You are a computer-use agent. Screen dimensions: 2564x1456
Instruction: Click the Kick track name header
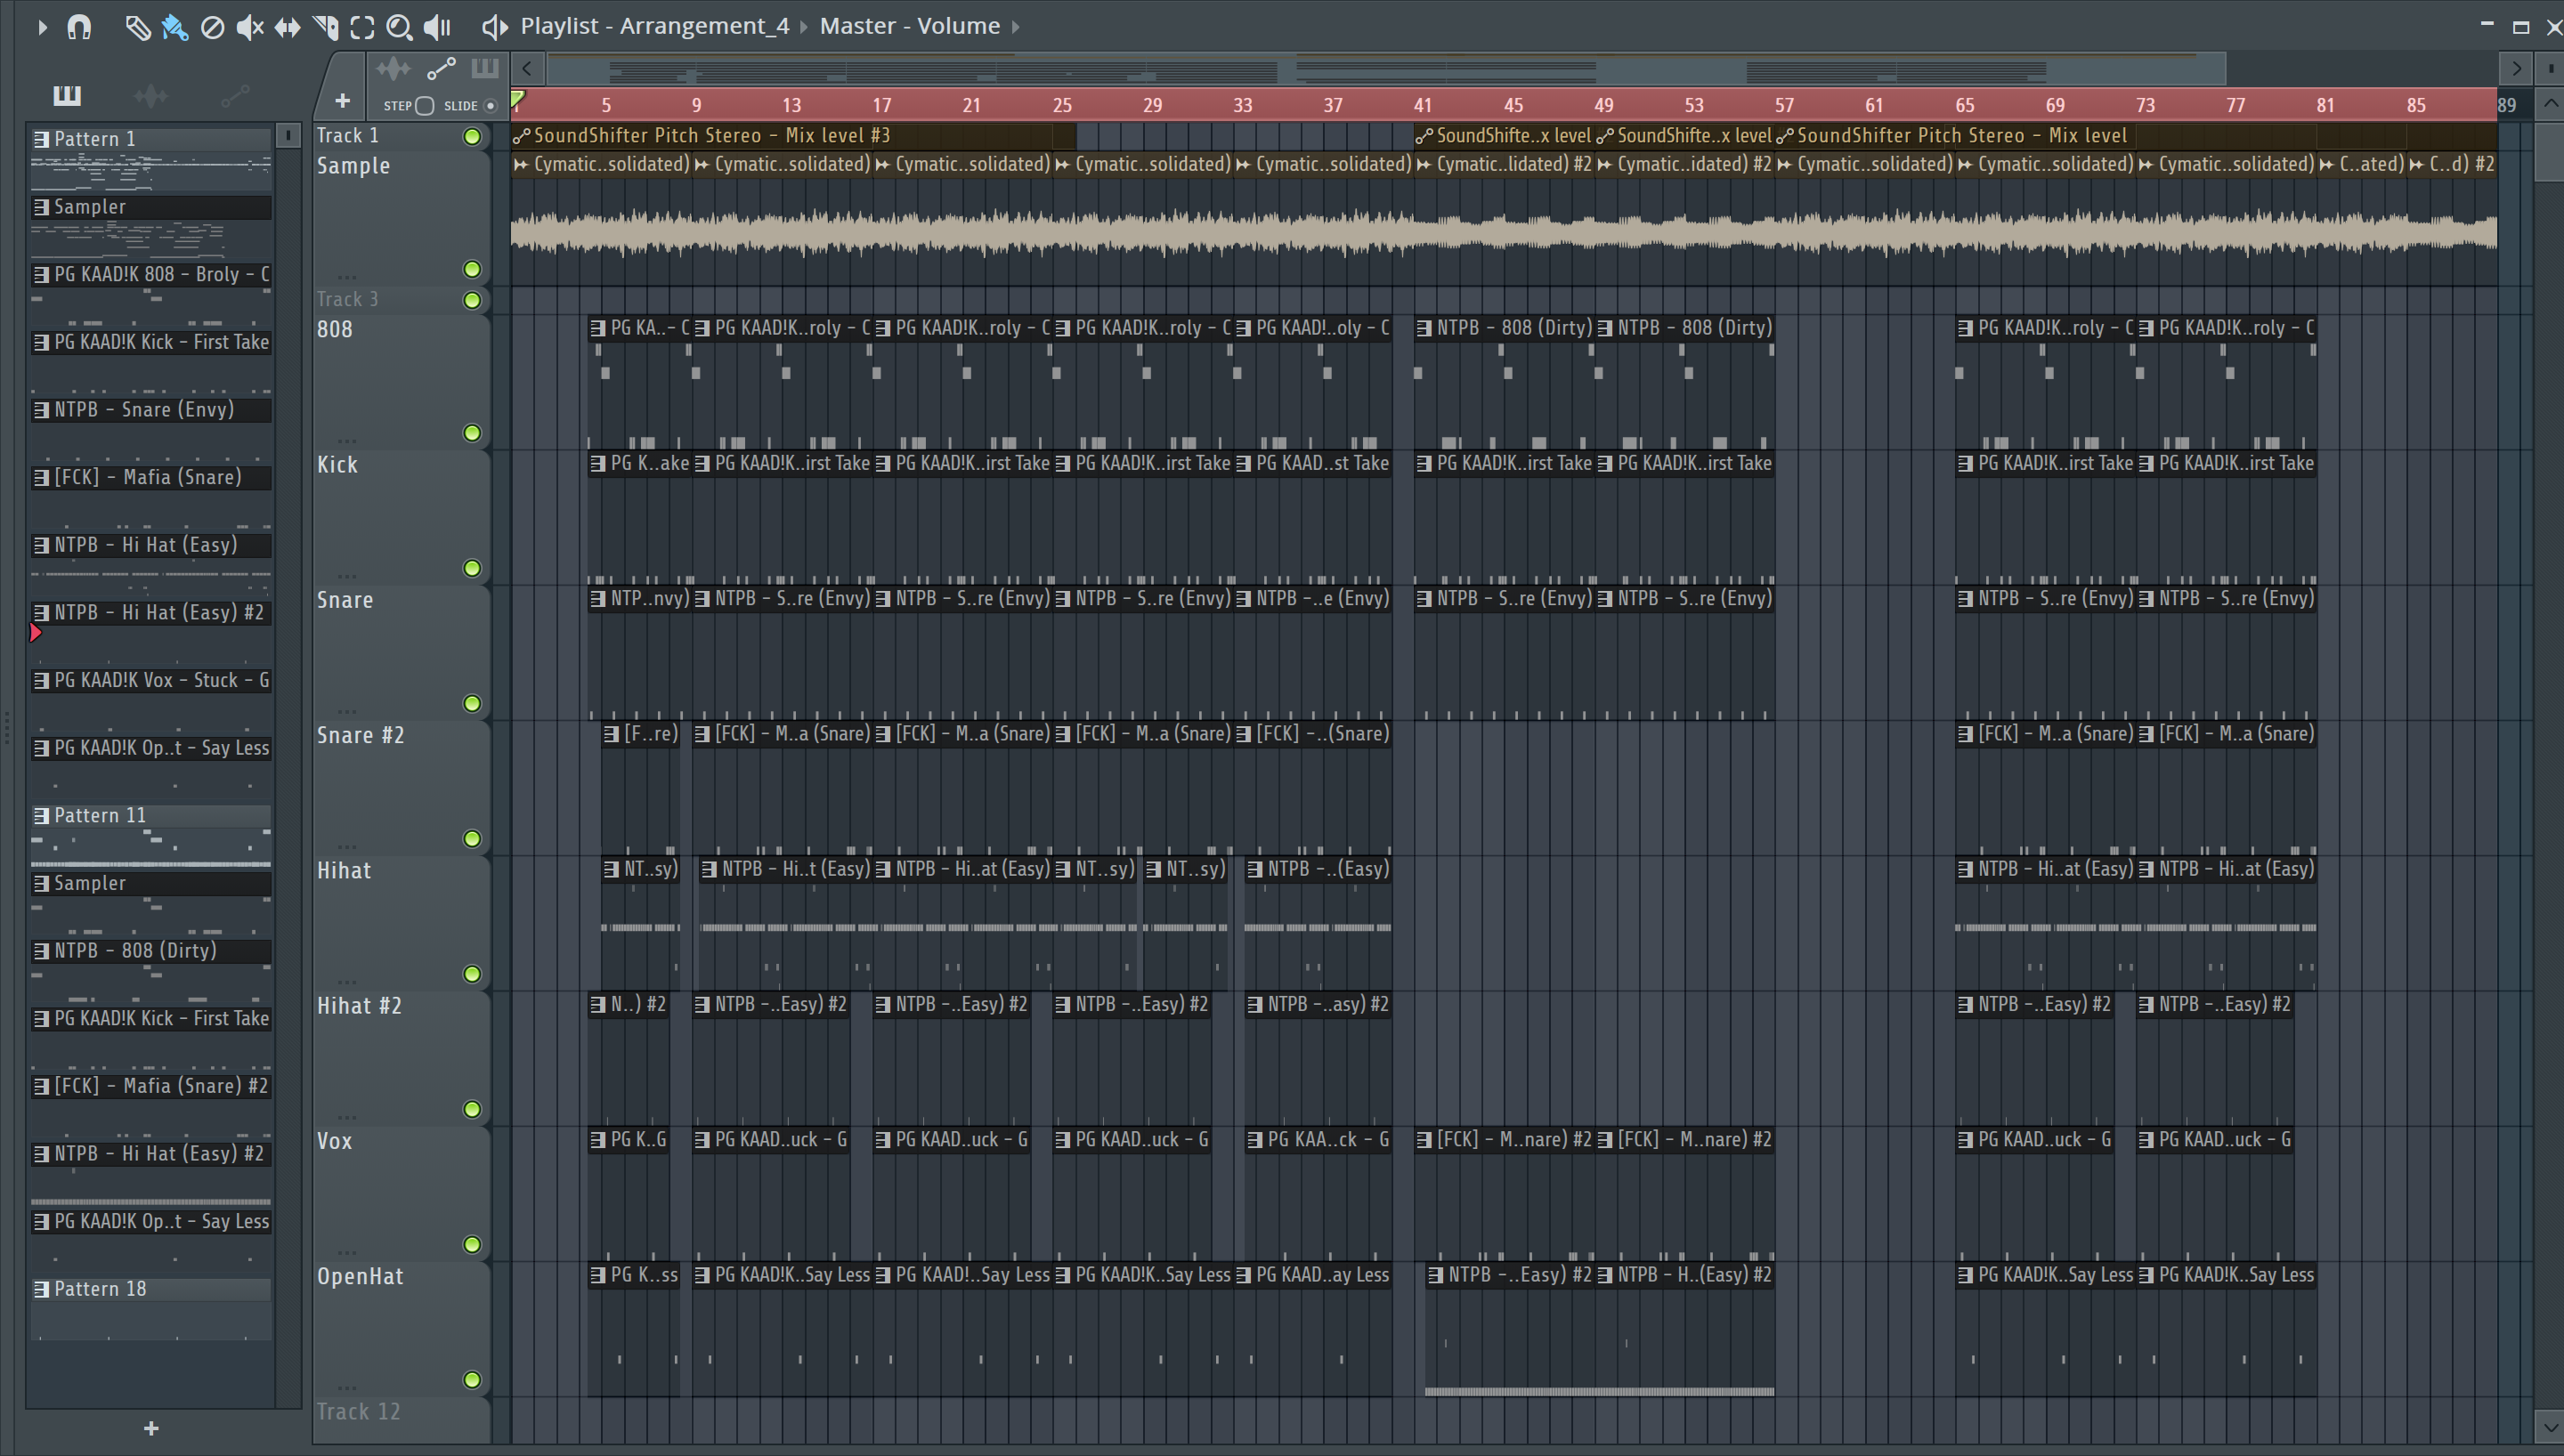pyautogui.click(x=337, y=464)
